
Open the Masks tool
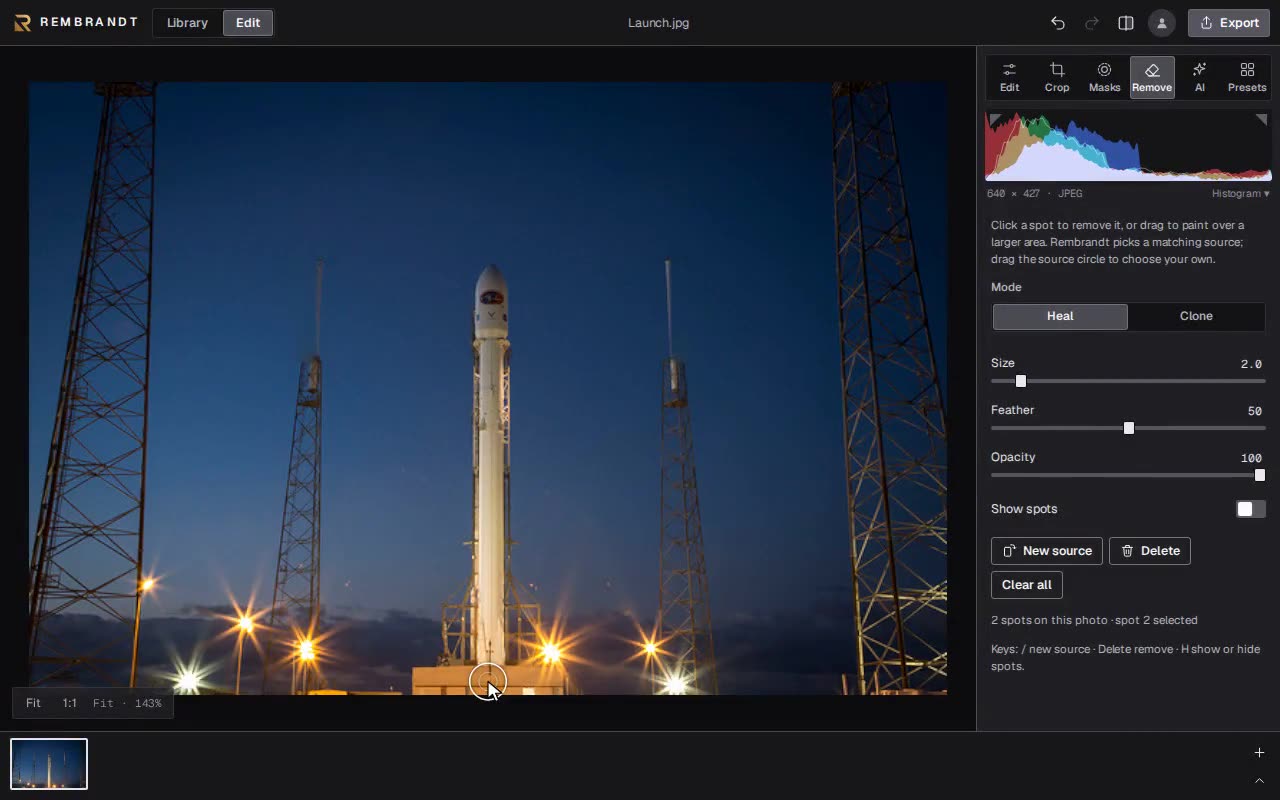[1104, 77]
